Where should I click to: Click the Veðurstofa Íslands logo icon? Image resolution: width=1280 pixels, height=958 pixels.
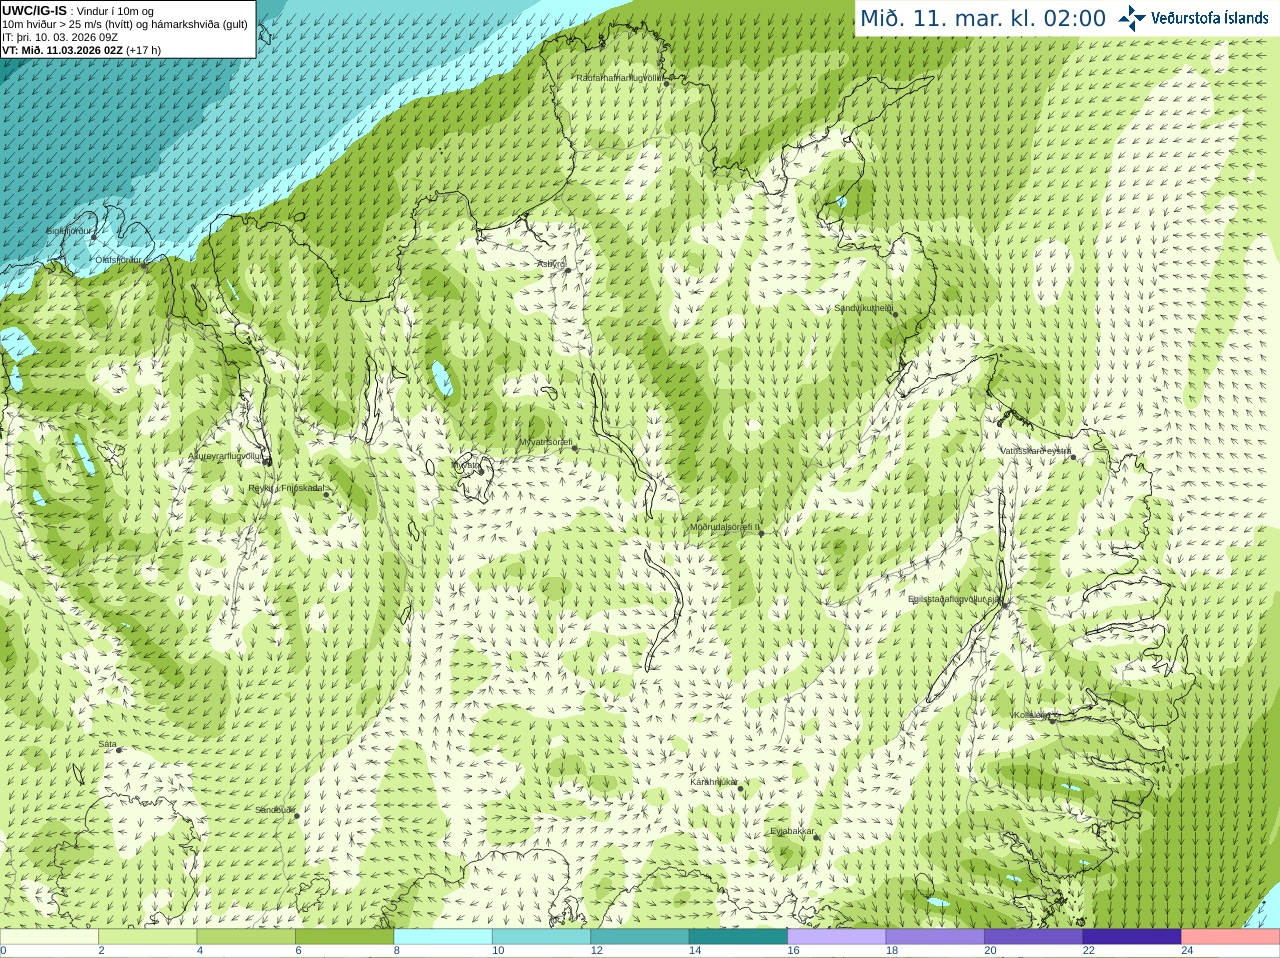pyautogui.click(x=1132, y=18)
